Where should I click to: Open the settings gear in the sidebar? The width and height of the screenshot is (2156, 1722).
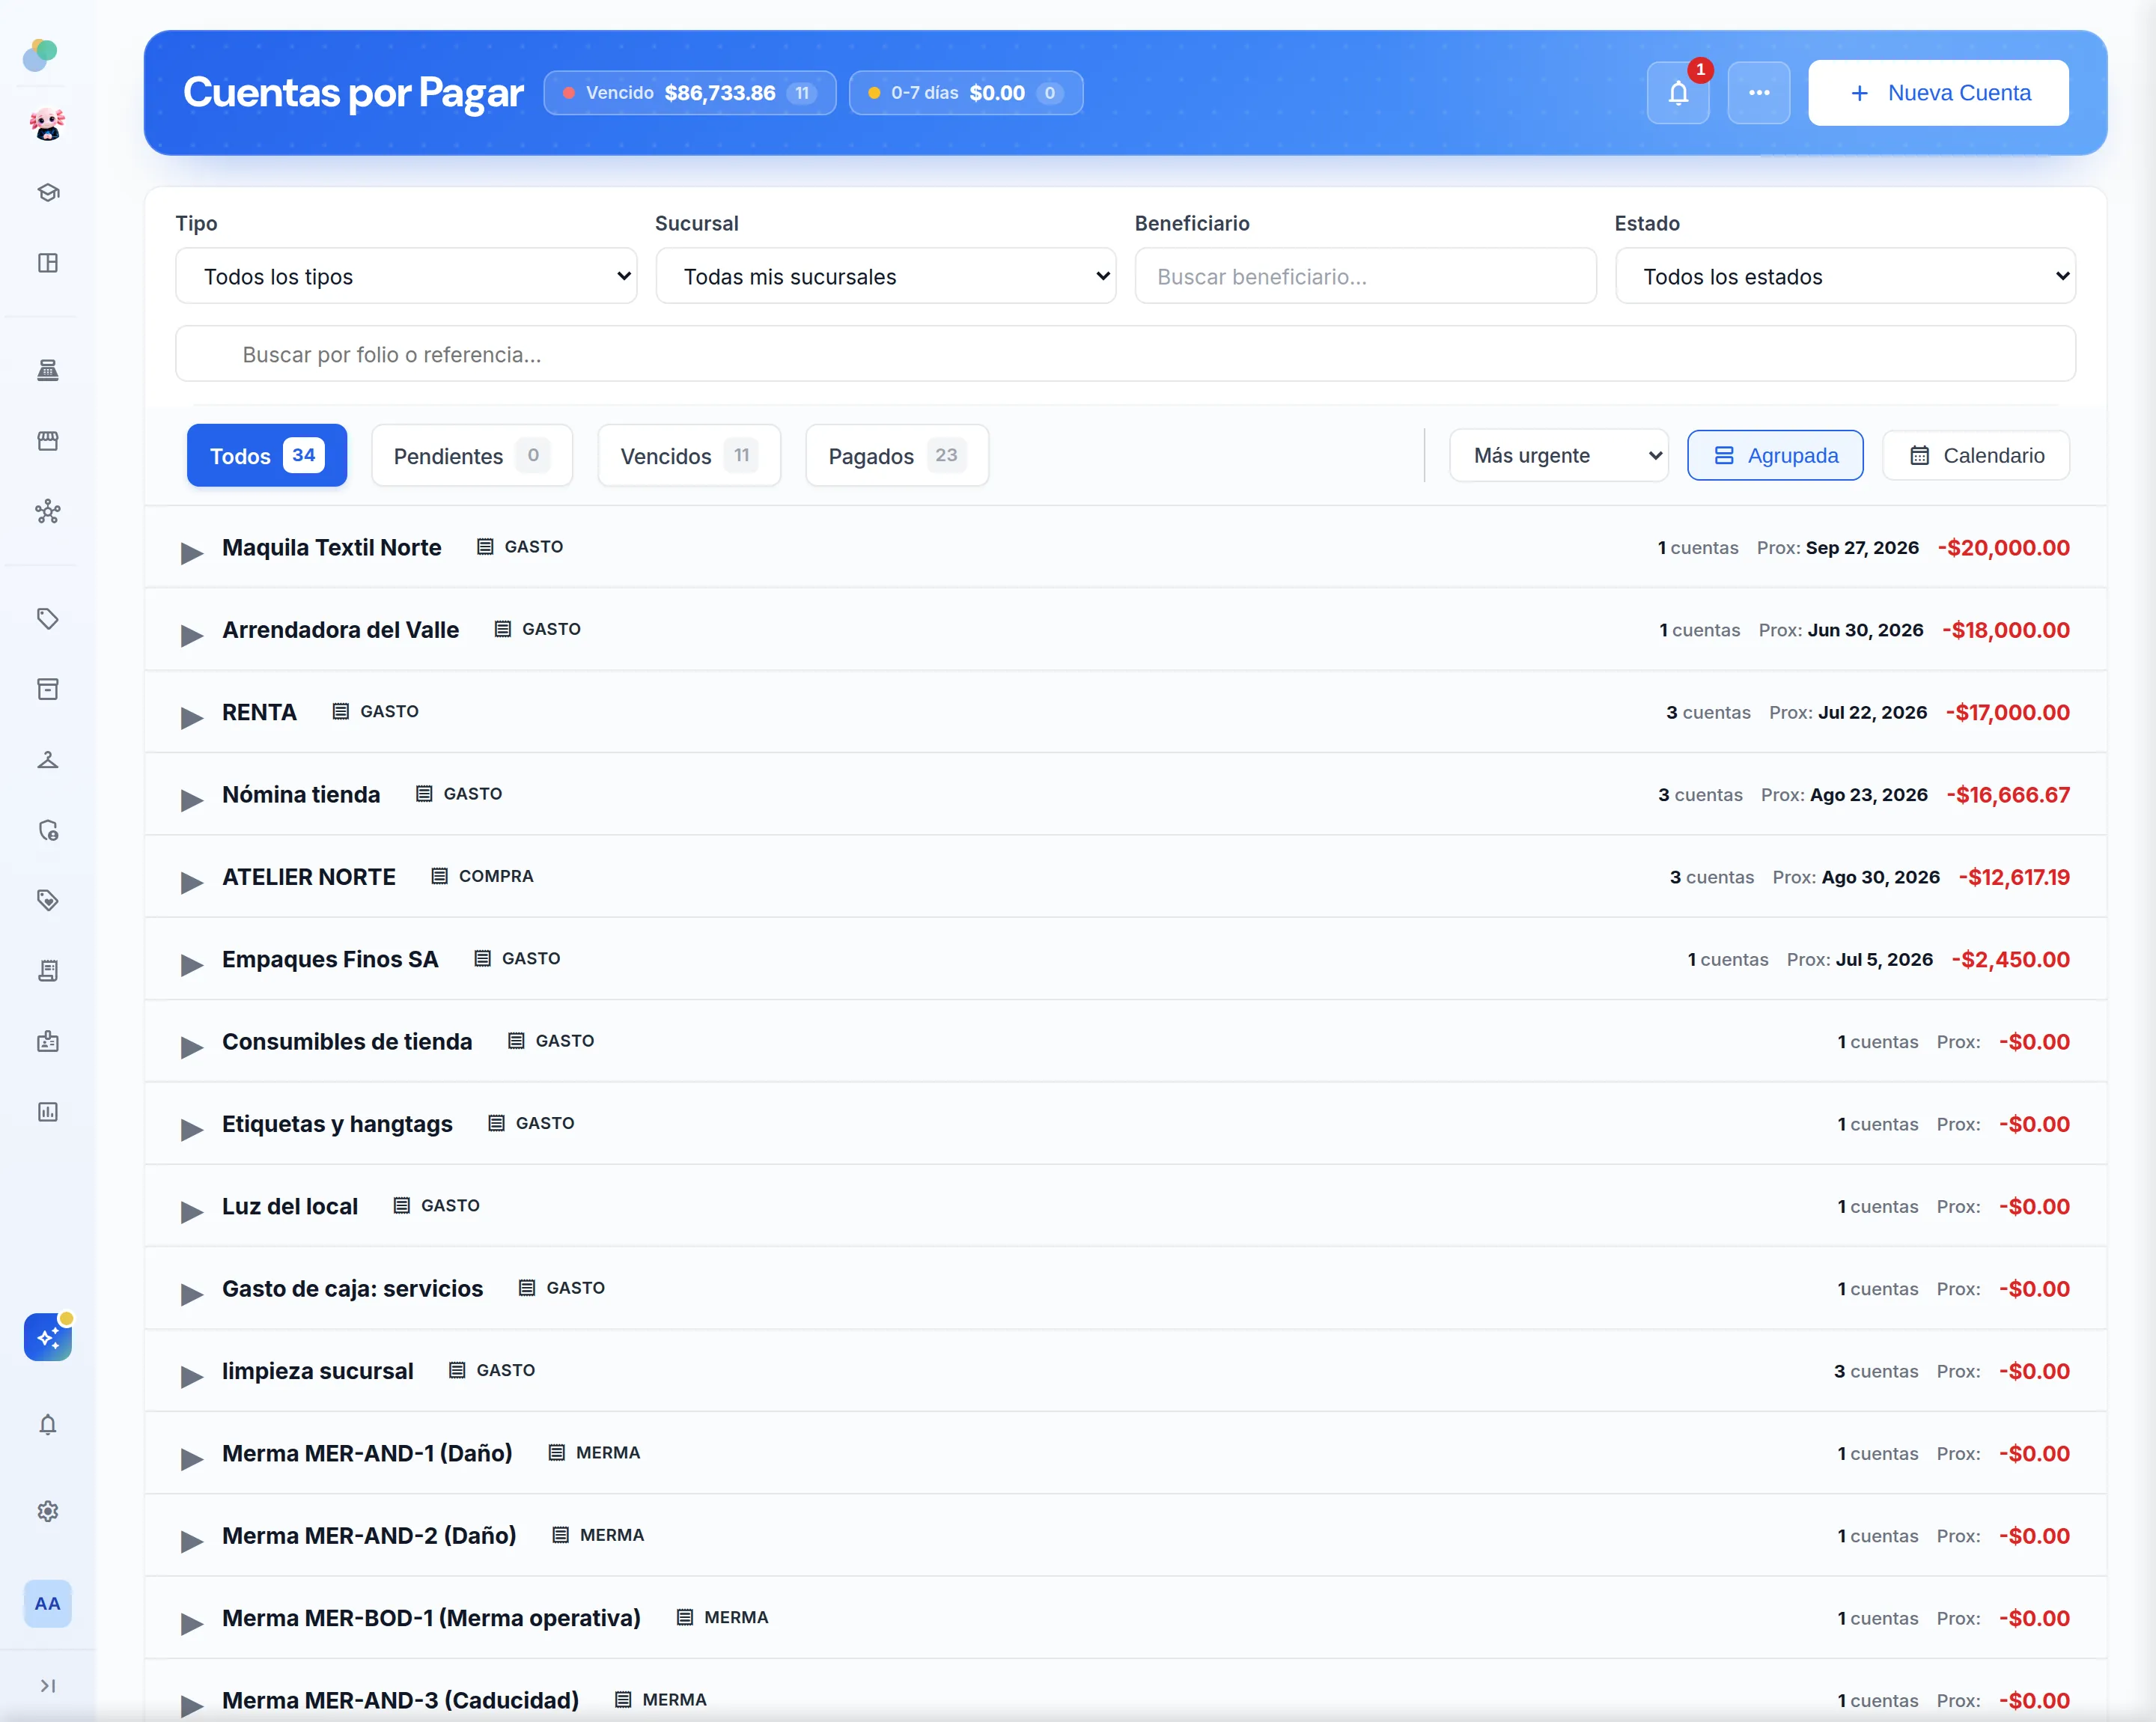(47, 1511)
